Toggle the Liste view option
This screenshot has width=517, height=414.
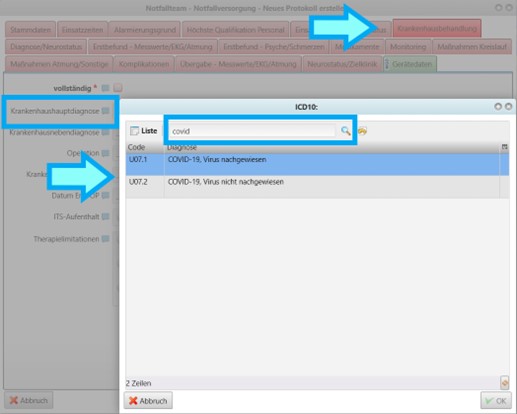tap(144, 131)
